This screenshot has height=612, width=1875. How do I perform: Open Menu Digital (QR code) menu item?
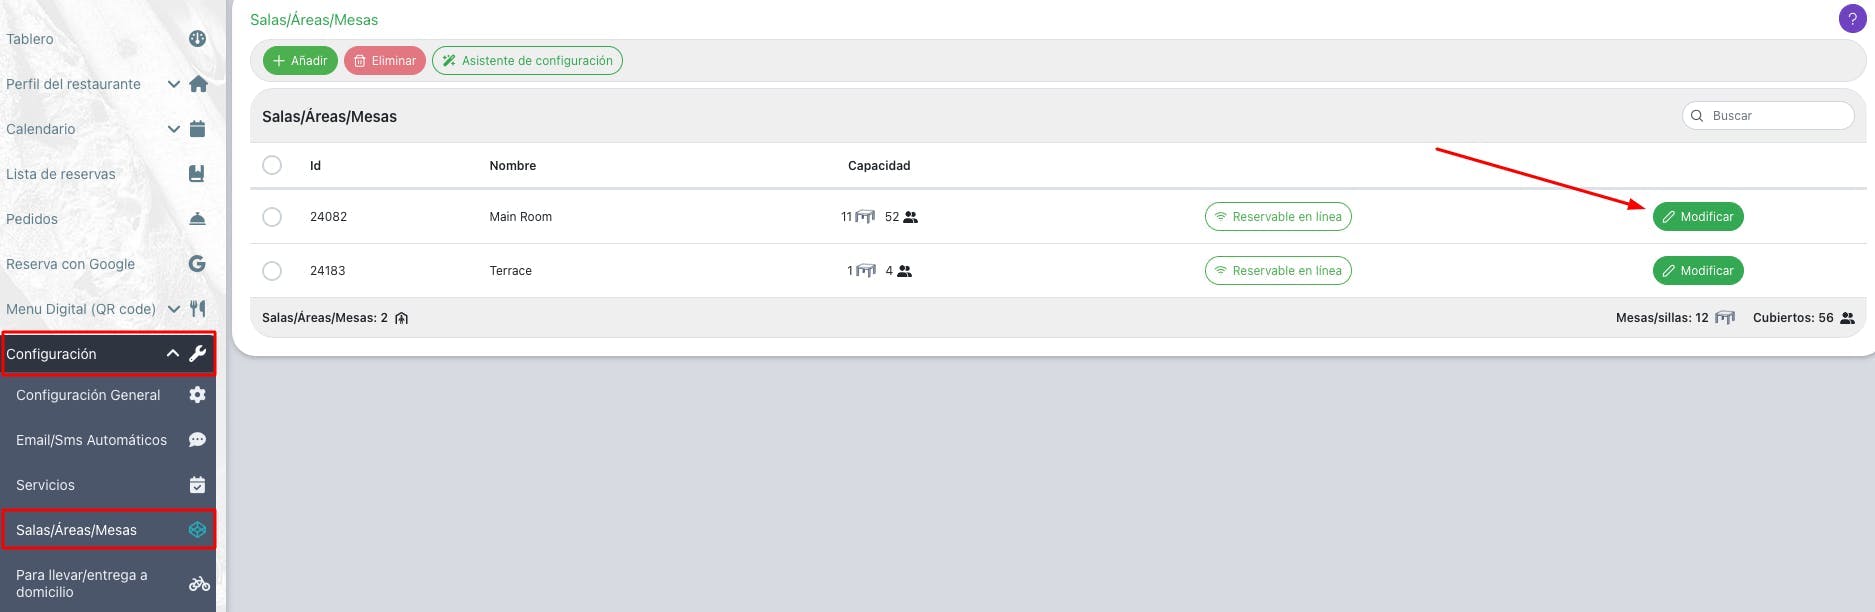[81, 309]
